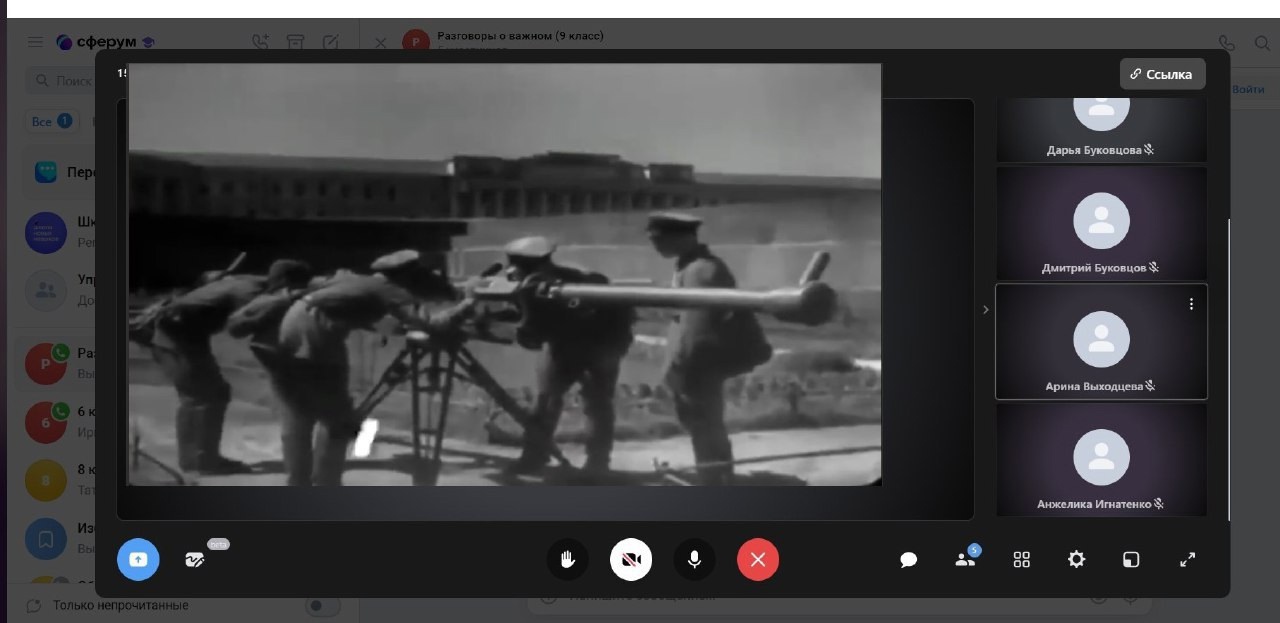Copy the call link via Ссылка
This screenshot has height=623, width=1280.
point(1163,74)
